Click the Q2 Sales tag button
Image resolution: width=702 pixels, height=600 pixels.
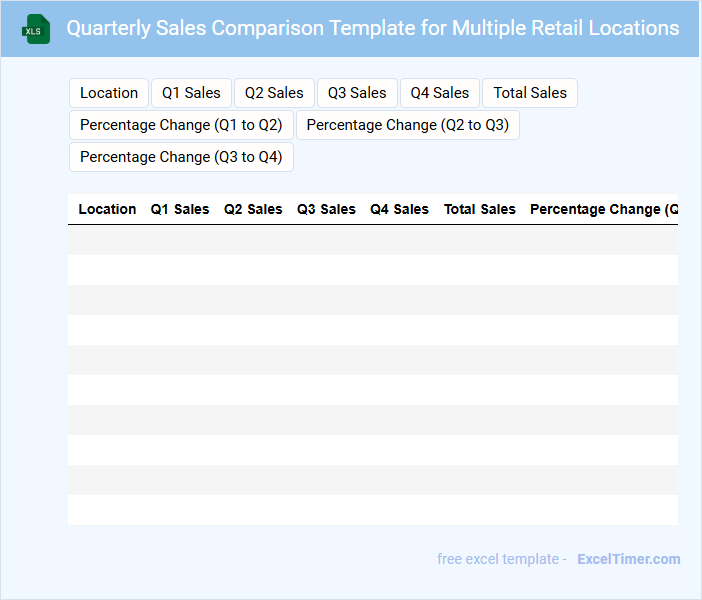274,93
